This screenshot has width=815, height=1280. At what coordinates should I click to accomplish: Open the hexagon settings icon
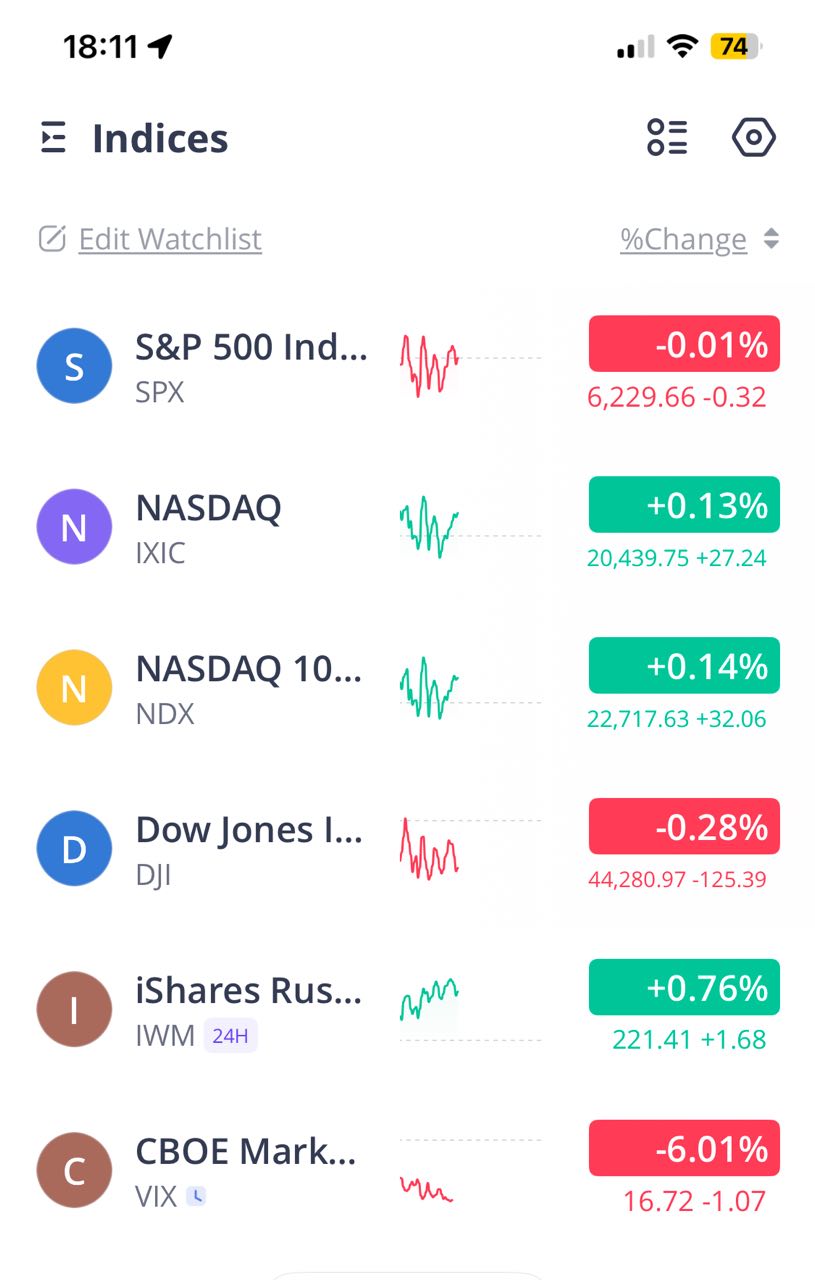pyautogui.click(x=754, y=137)
